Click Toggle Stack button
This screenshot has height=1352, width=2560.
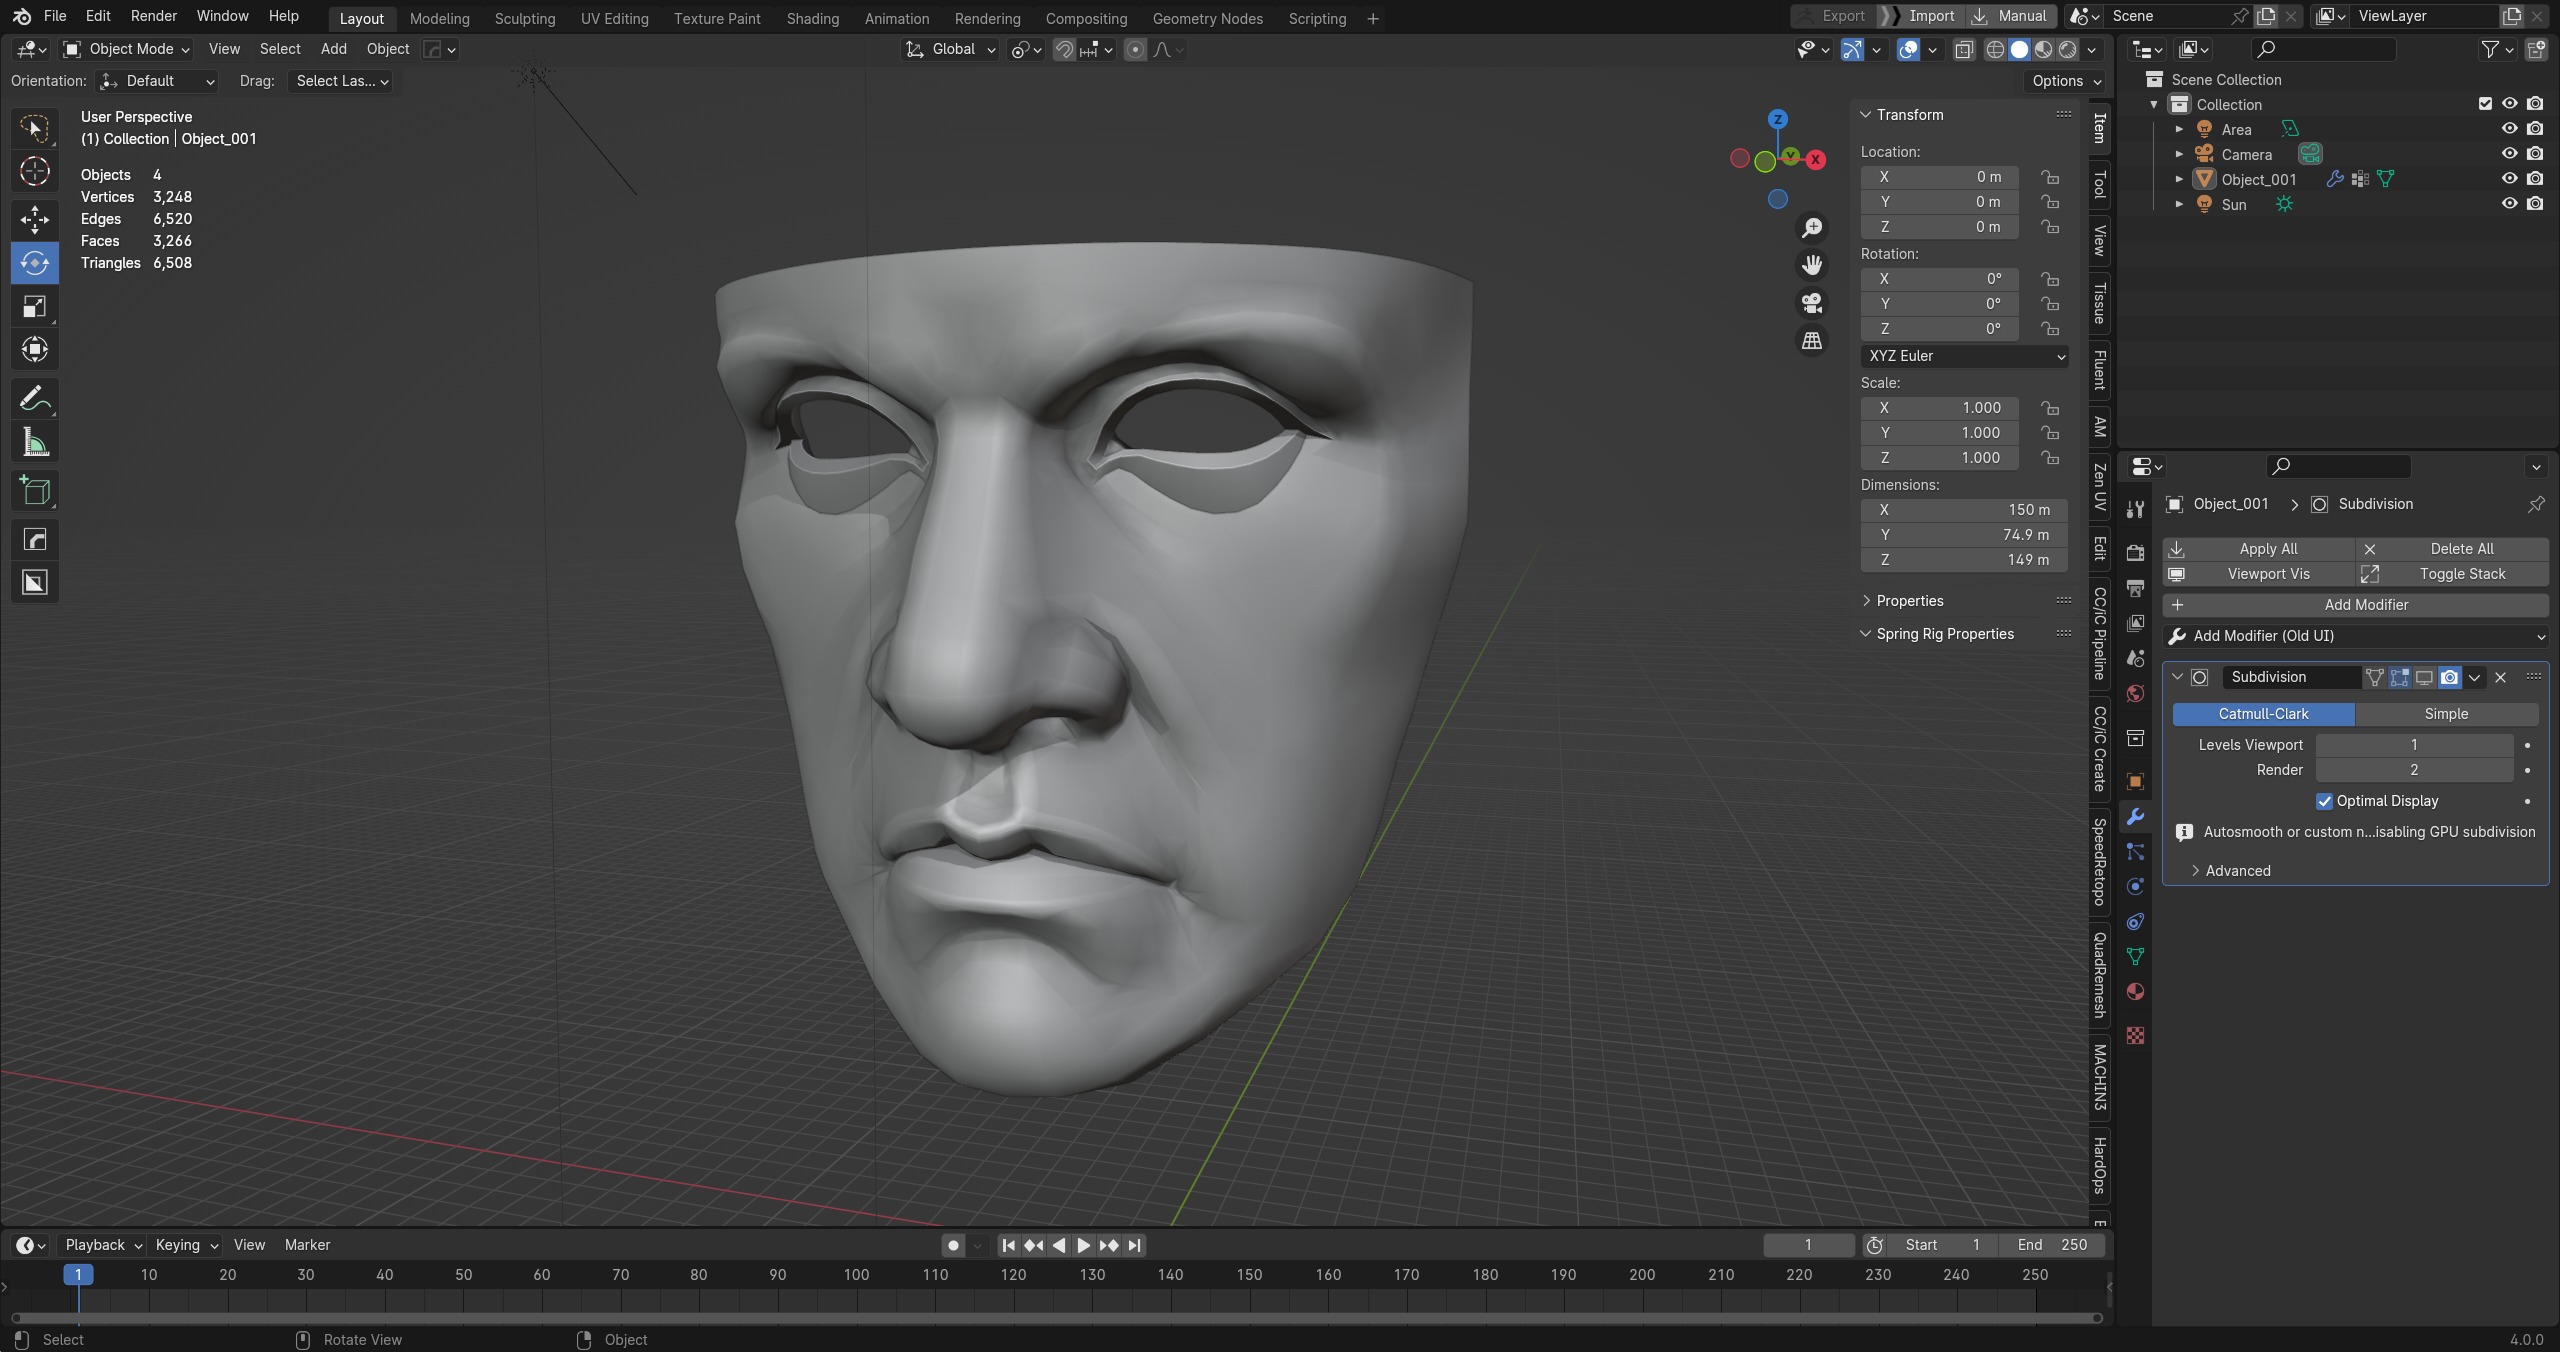pyautogui.click(x=2451, y=574)
